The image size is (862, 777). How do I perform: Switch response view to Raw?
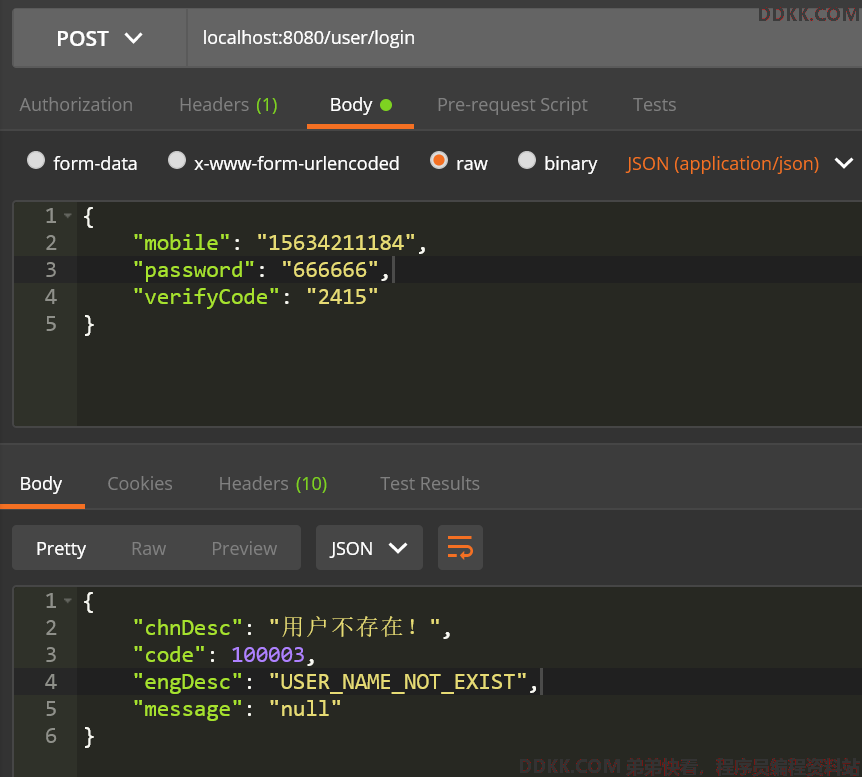[148, 549]
